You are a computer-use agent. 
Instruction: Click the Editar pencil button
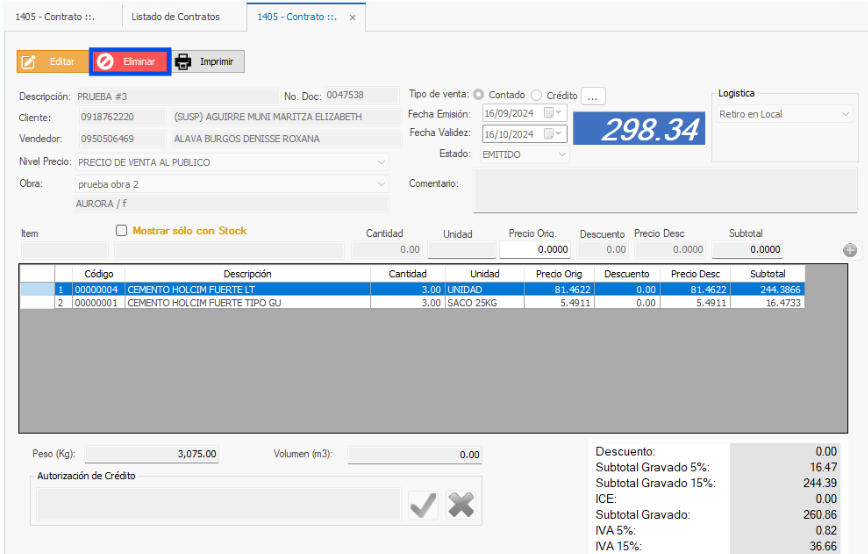point(50,62)
